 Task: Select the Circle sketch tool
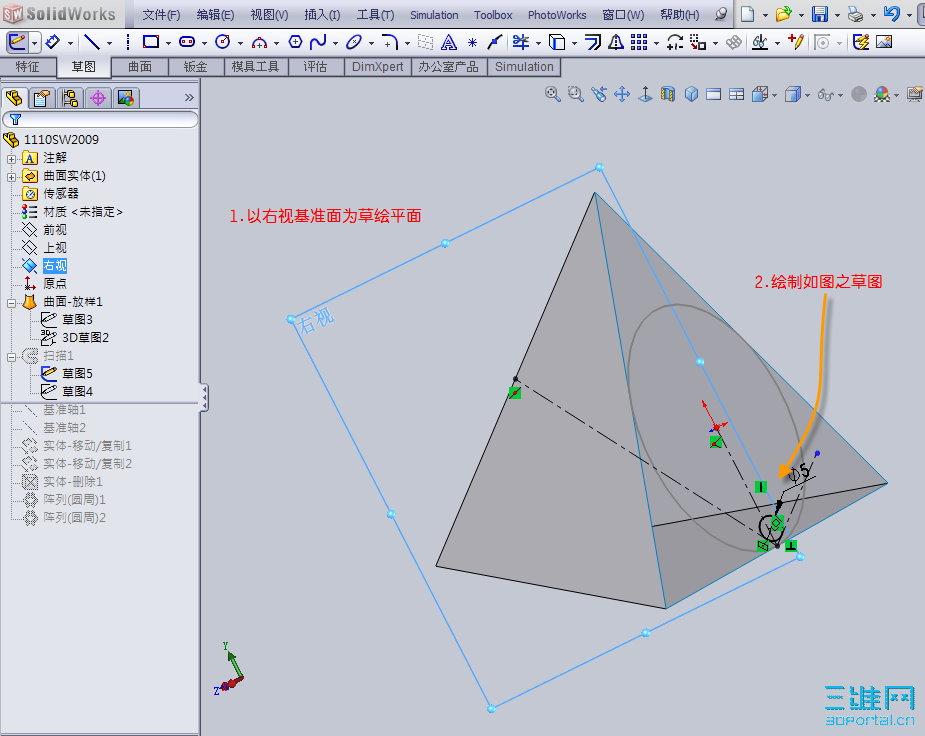point(223,42)
